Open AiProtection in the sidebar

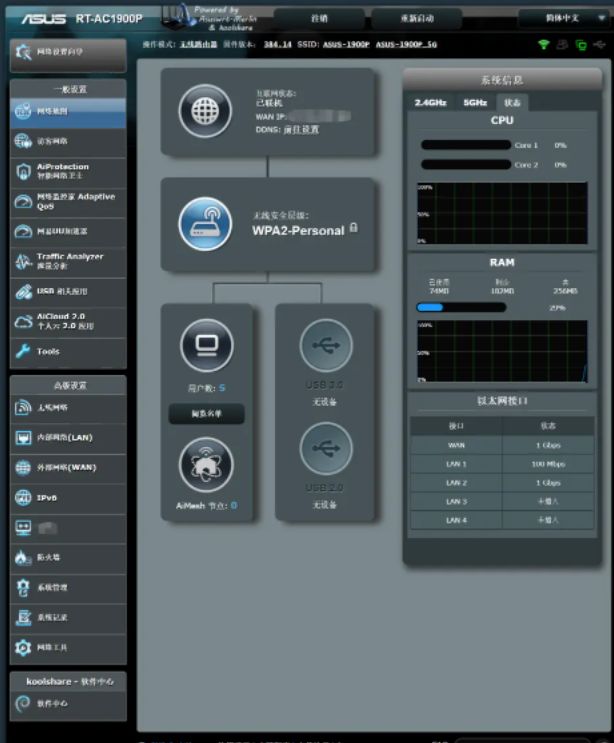click(68, 171)
